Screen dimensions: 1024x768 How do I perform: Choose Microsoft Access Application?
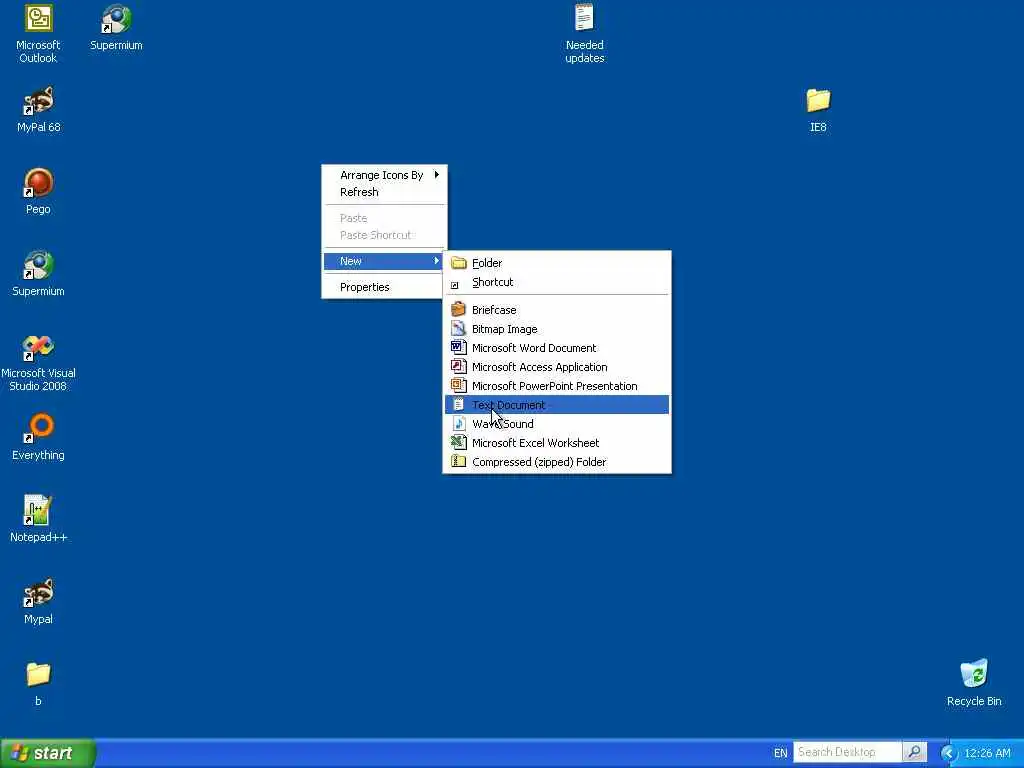pyautogui.click(x=557, y=366)
